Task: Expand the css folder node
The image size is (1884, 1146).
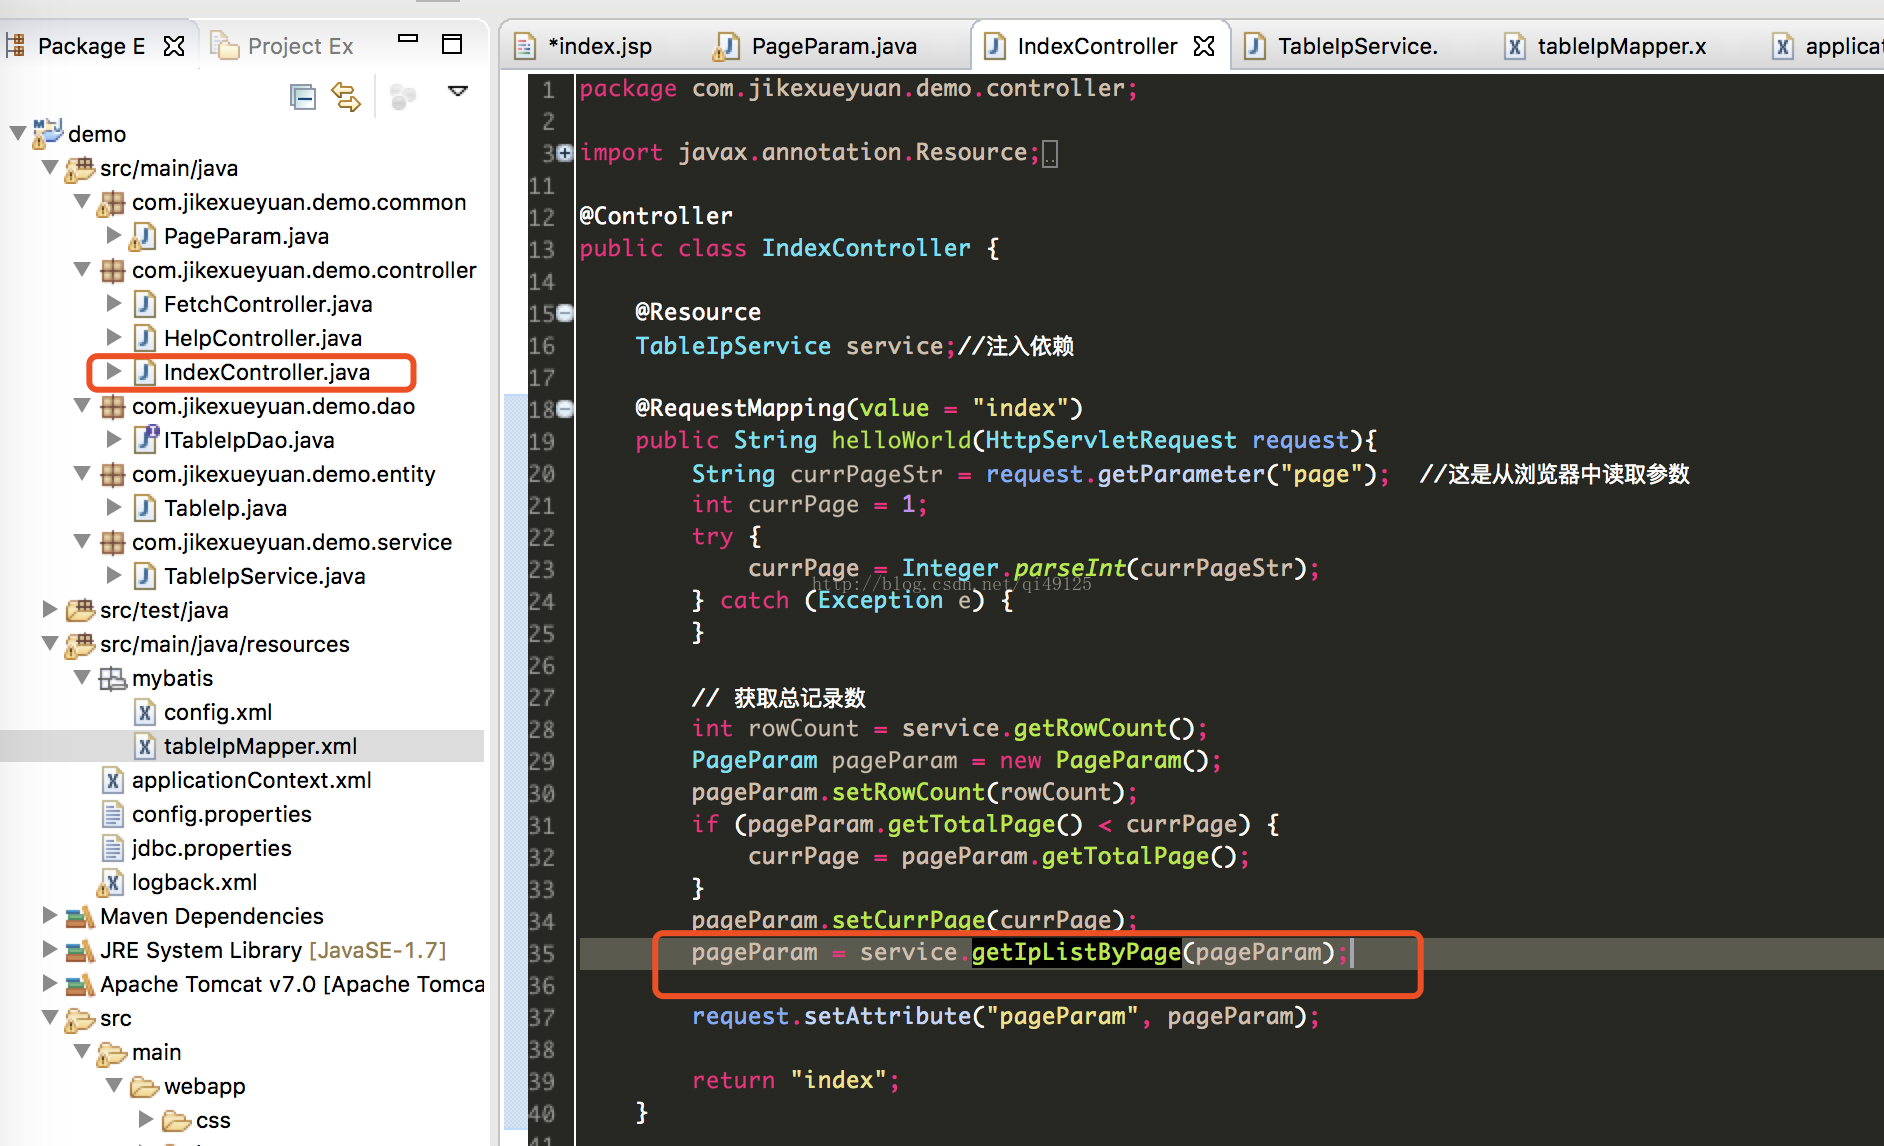Action: (146, 1119)
